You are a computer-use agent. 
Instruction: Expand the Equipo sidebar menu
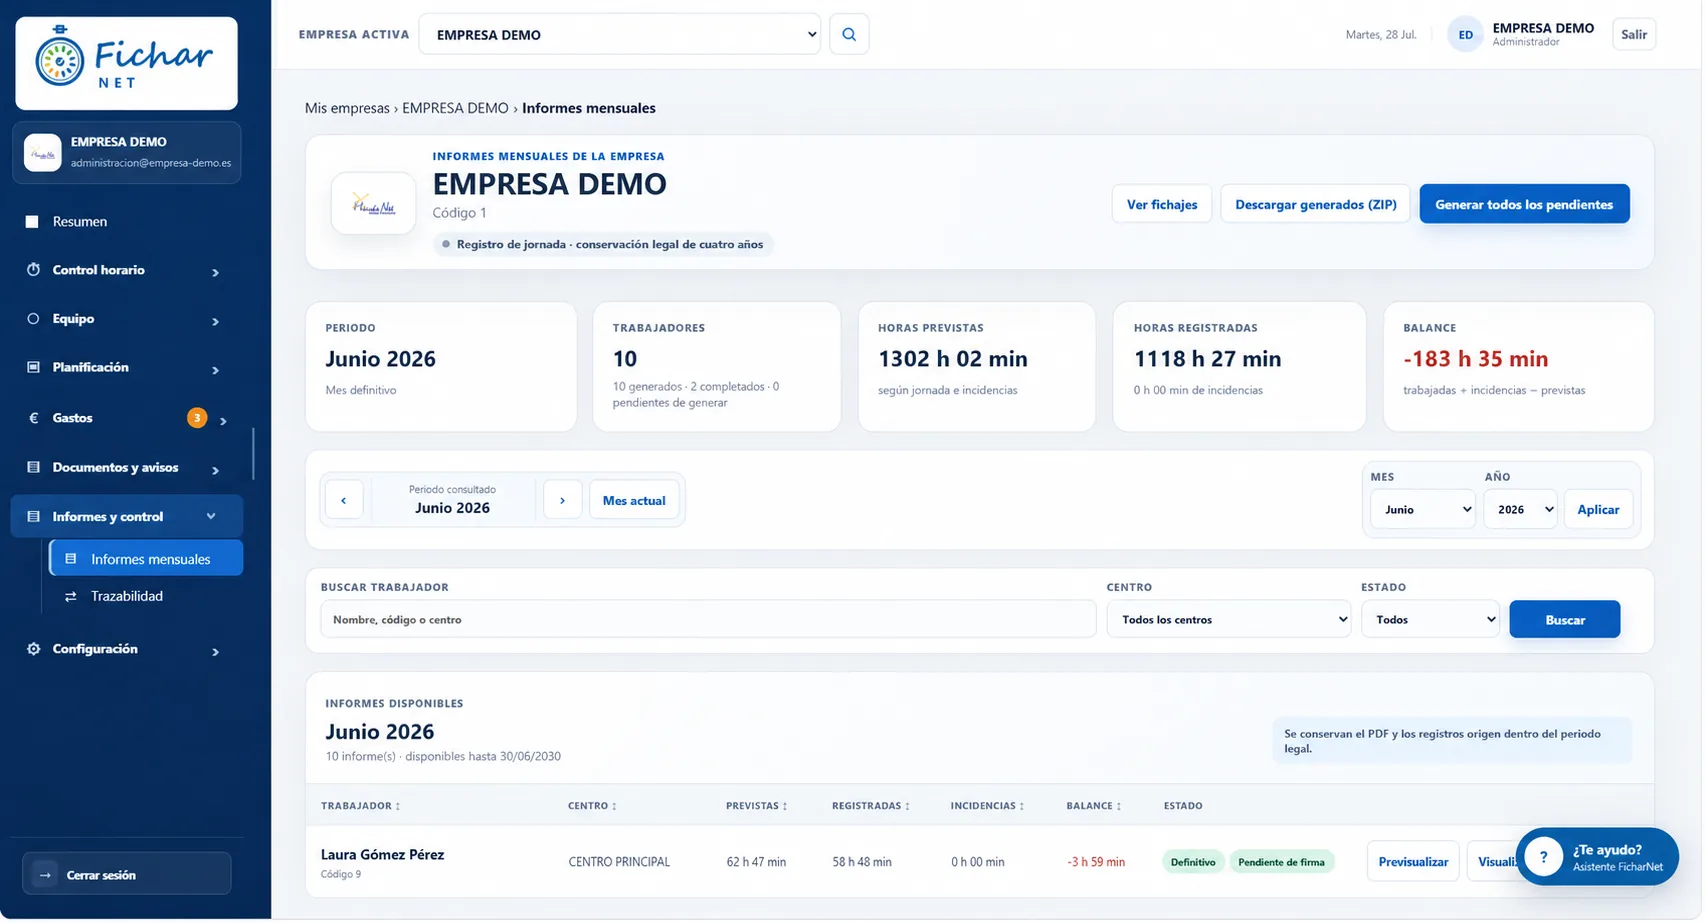(x=127, y=320)
